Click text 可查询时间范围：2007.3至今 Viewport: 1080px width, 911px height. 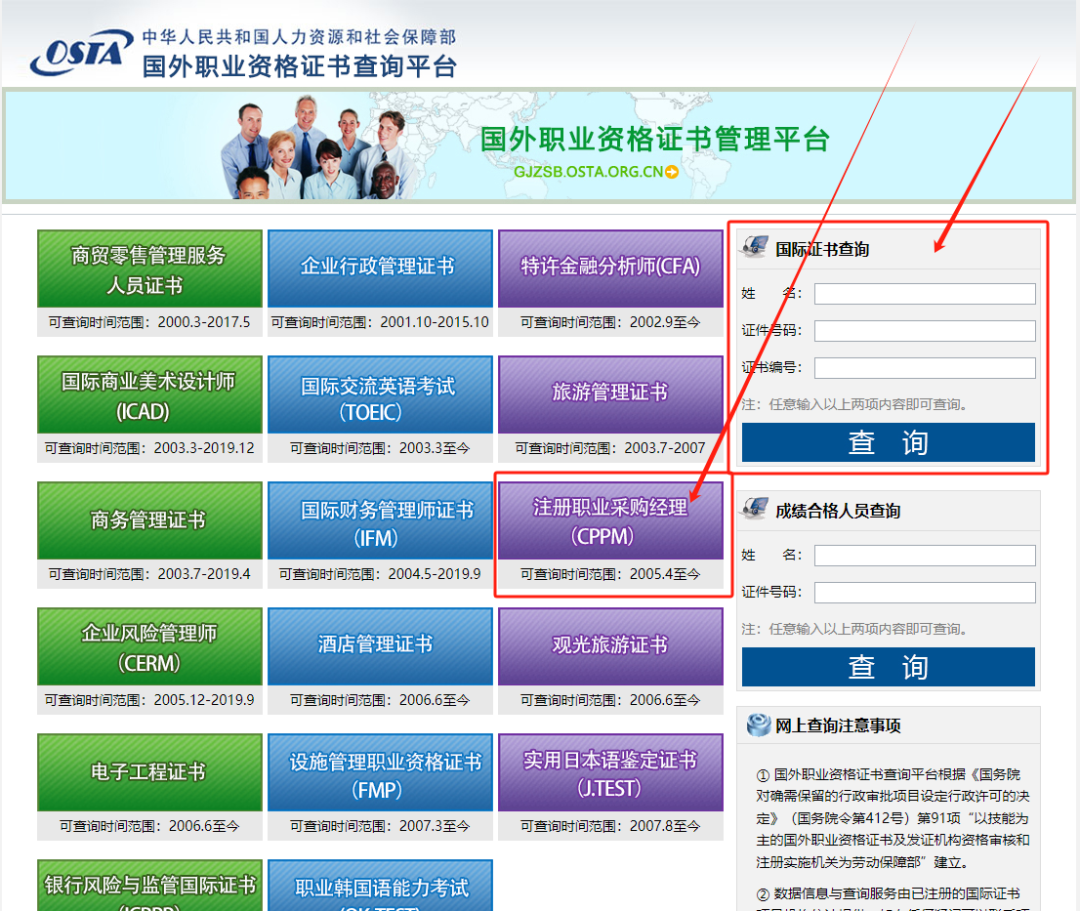click(380, 826)
